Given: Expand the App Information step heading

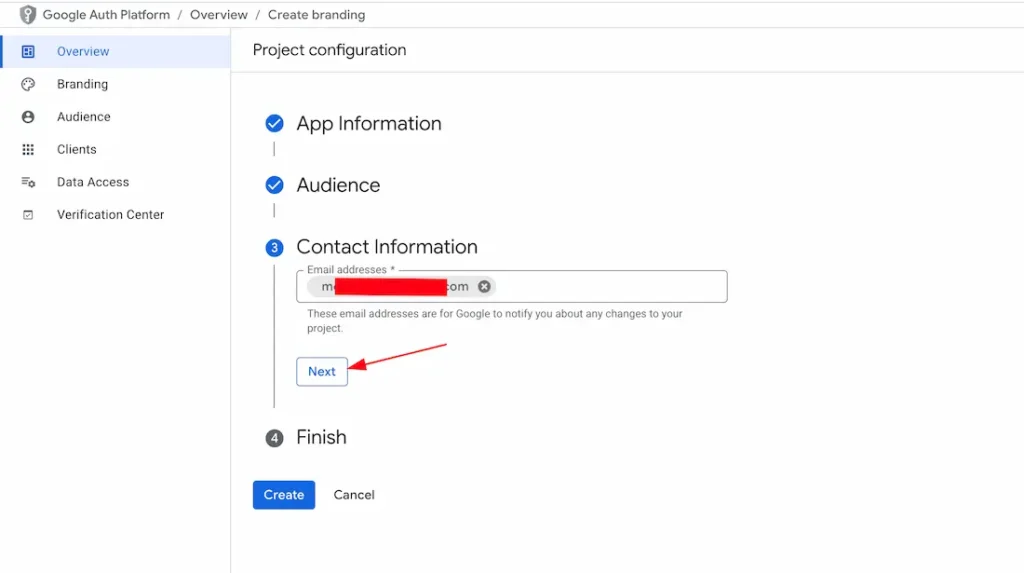Looking at the screenshot, I should (x=368, y=124).
